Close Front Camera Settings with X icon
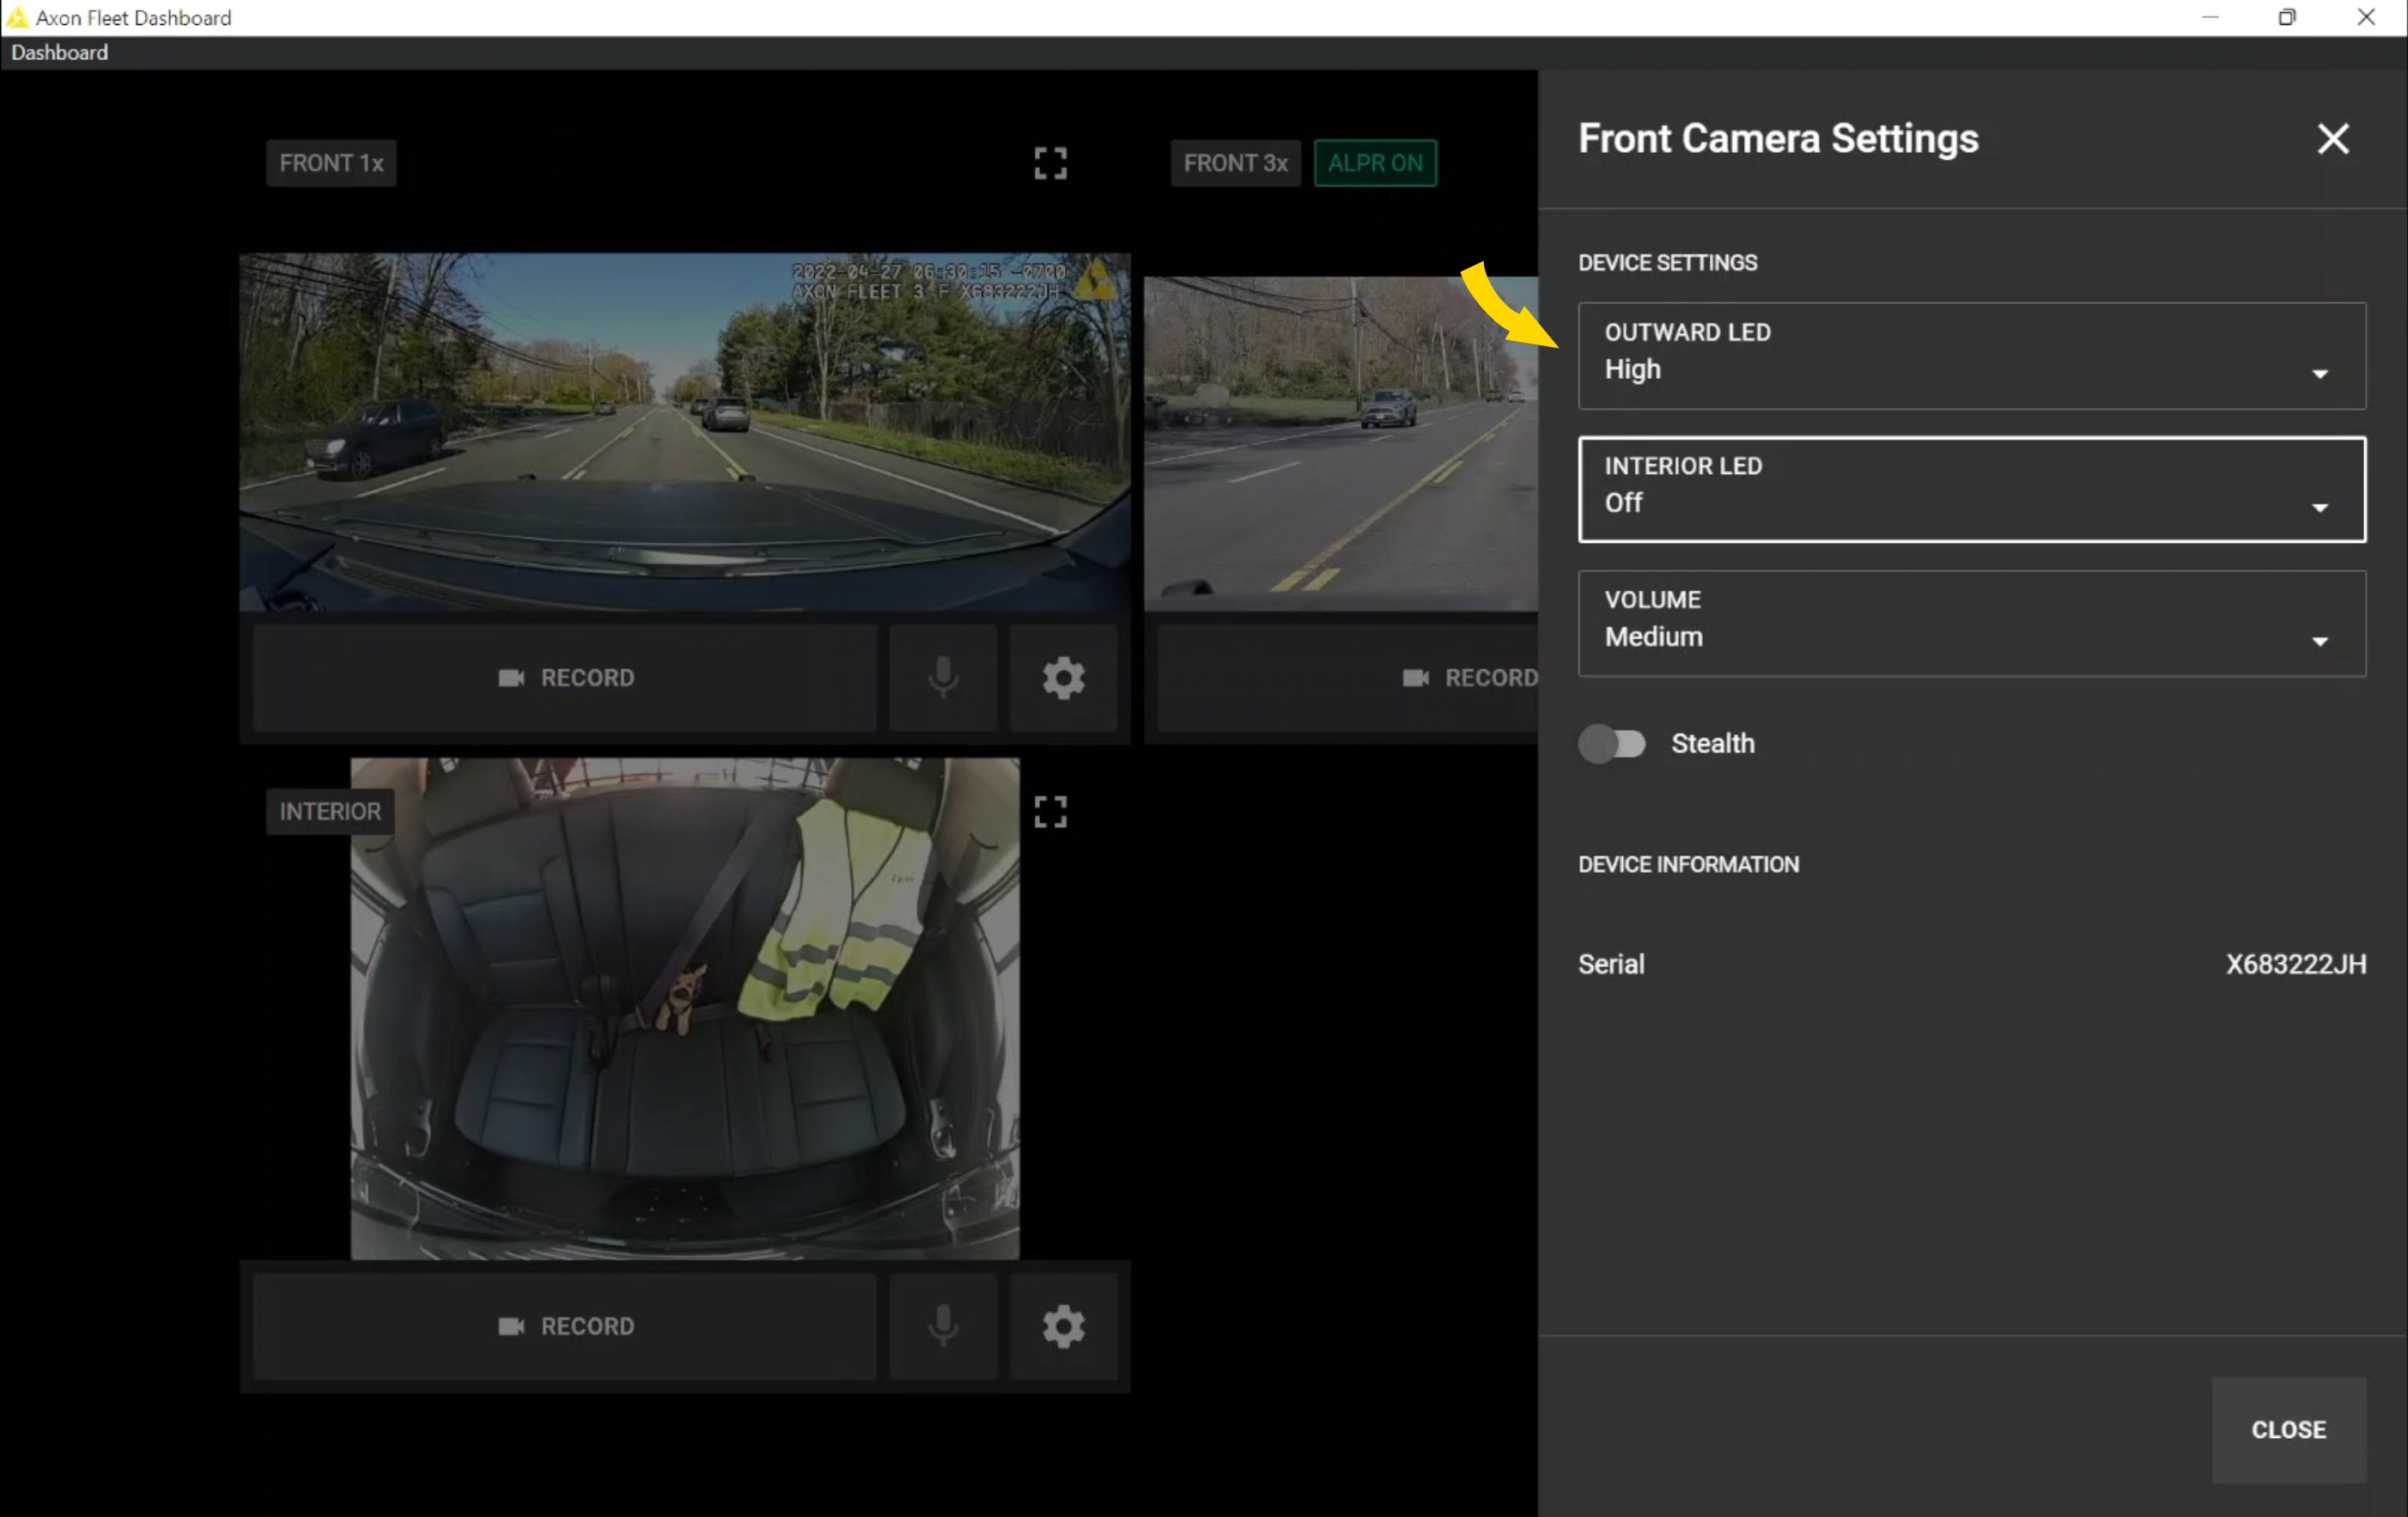The image size is (2408, 1517). (x=2332, y=139)
